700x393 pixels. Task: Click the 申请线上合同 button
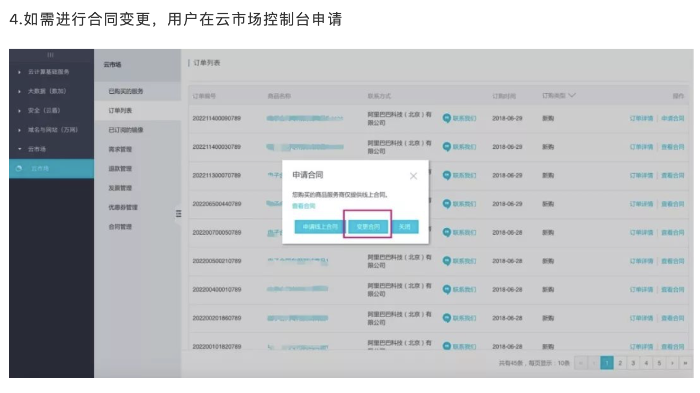[x=320, y=227]
